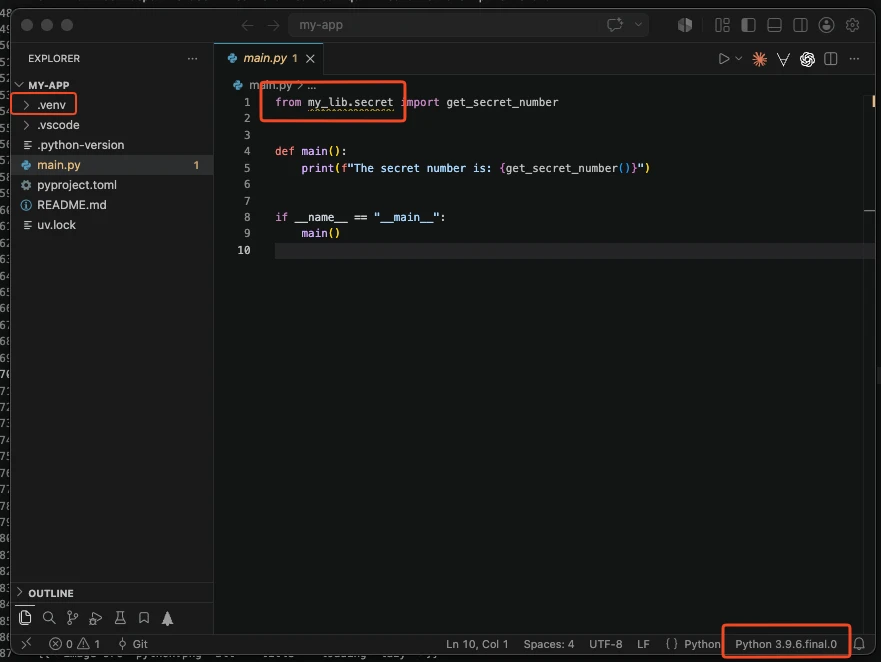Change indentation via Spaces: 4
Image resolution: width=881 pixels, height=662 pixels.
click(x=548, y=644)
